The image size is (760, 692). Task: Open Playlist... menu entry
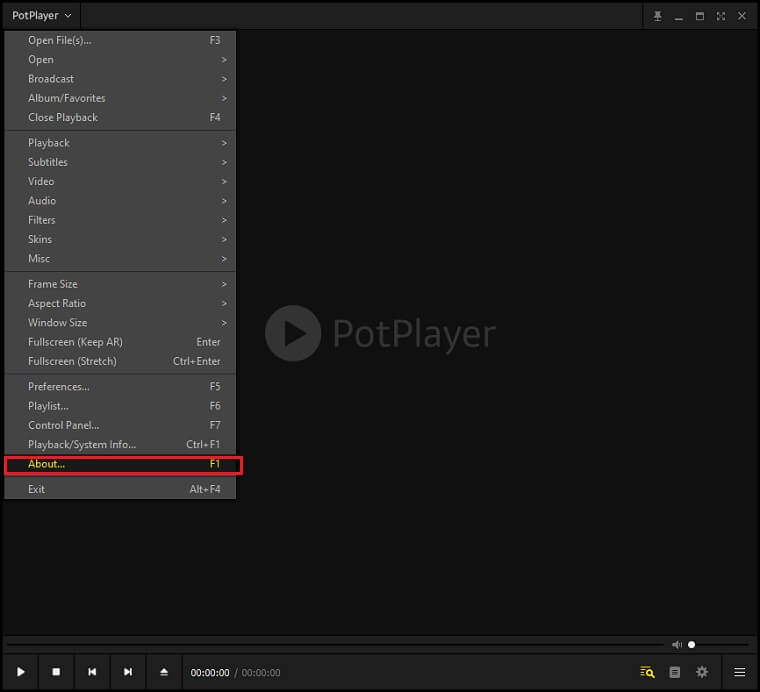click(120, 406)
